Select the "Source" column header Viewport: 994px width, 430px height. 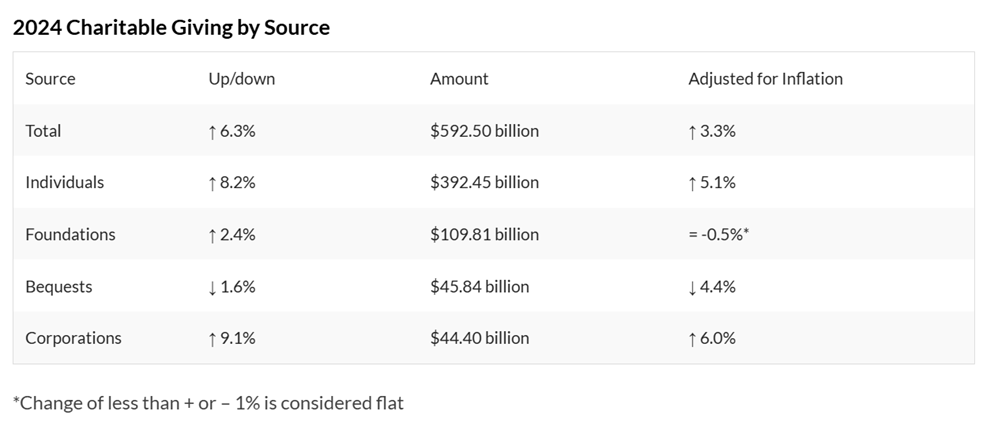click(50, 79)
